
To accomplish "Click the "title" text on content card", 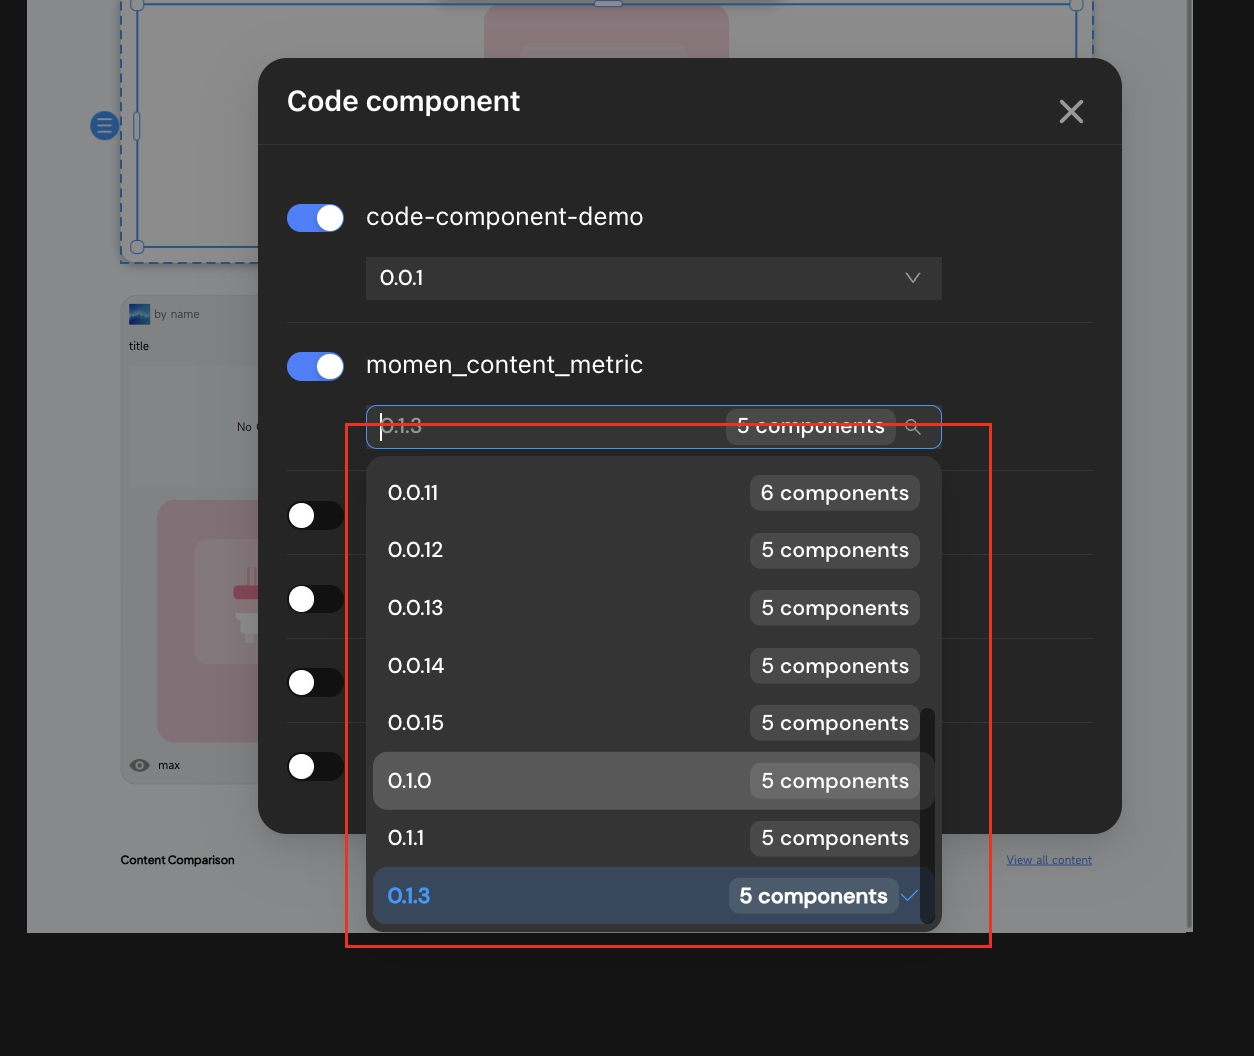I will coord(139,346).
